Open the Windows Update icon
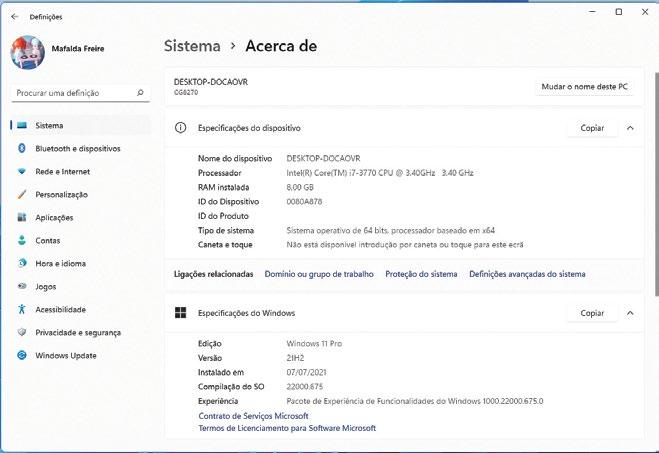 (x=22, y=355)
